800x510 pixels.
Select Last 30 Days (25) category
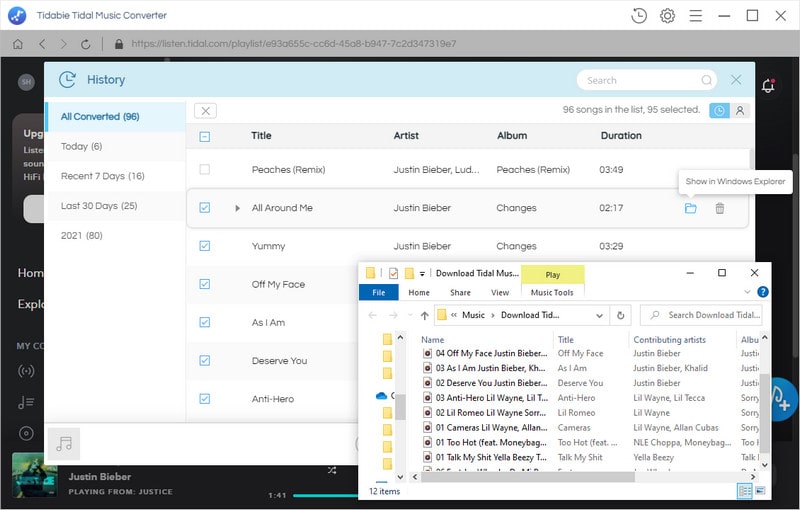[115, 206]
